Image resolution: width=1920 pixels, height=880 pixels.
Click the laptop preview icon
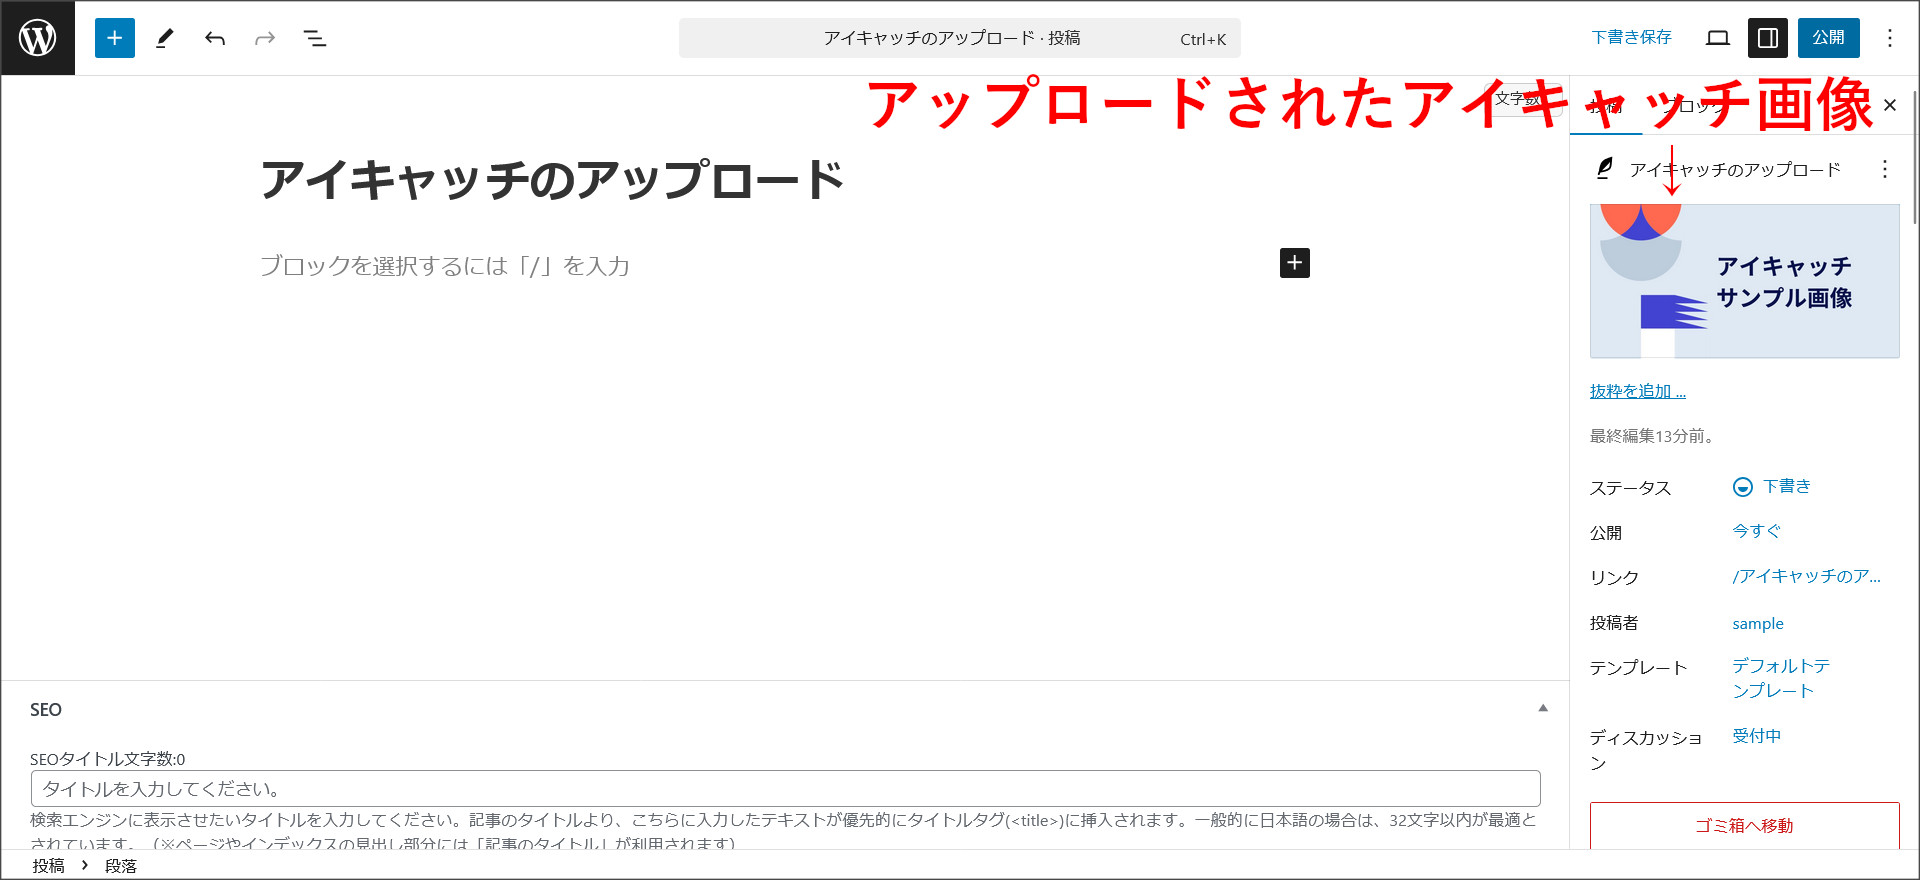pyautogui.click(x=1718, y=38)
